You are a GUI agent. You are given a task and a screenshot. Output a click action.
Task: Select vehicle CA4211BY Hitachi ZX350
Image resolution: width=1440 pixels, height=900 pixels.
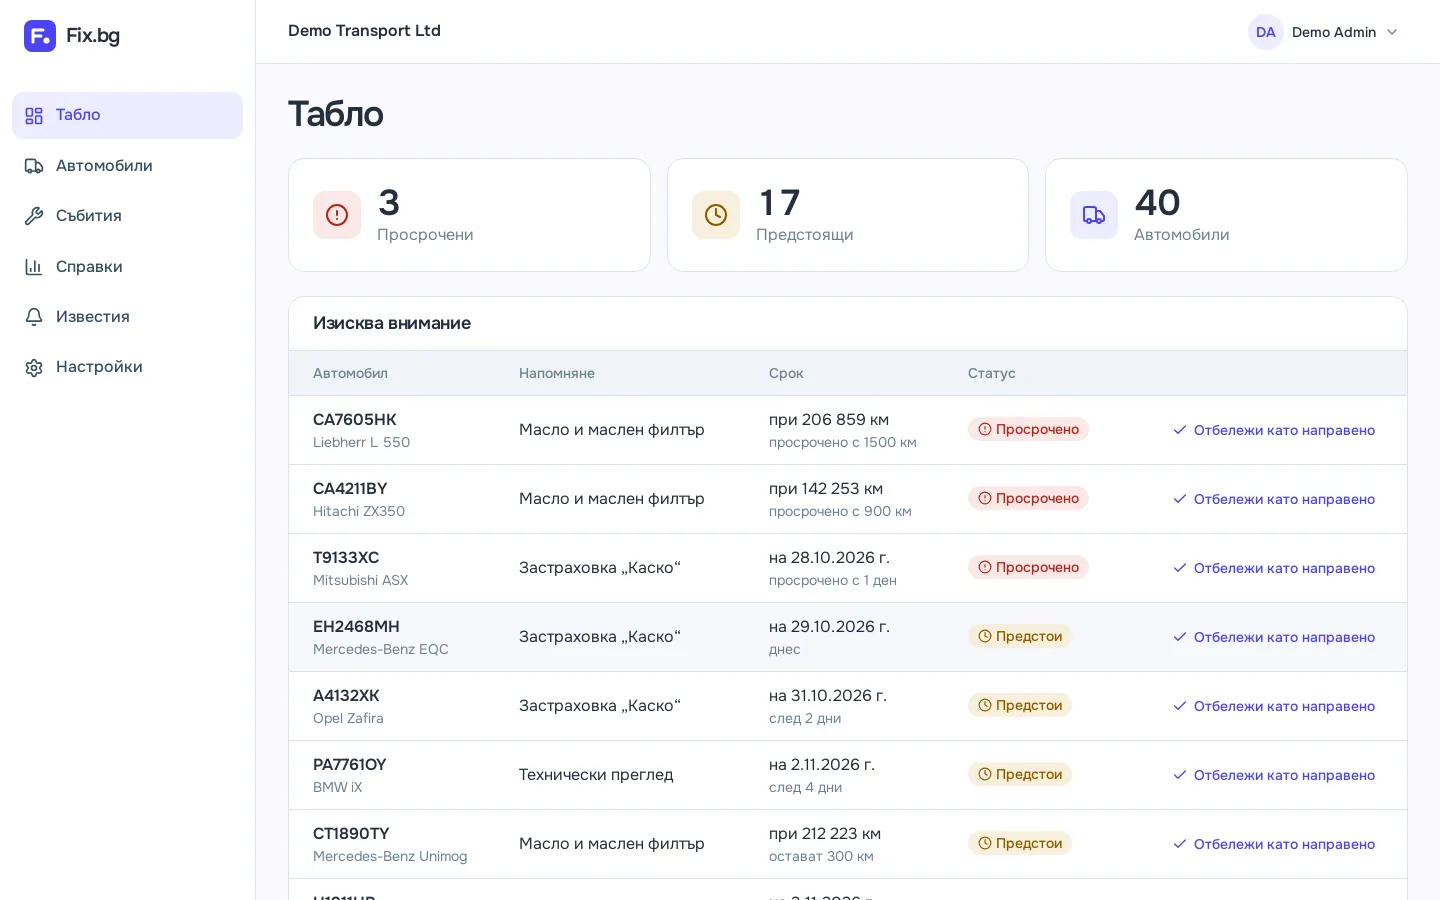359,499
